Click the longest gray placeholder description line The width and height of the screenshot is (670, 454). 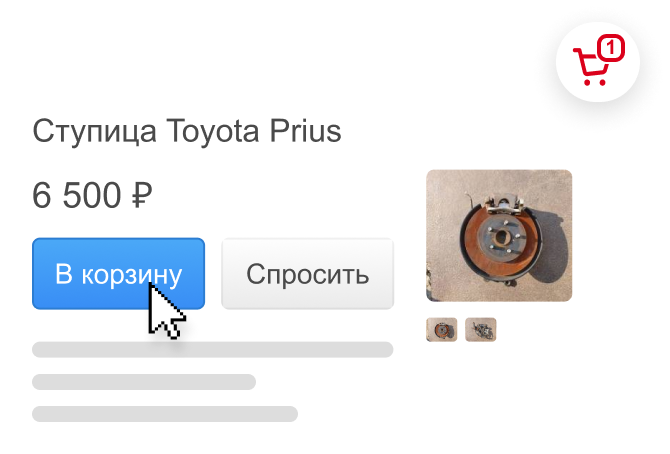click(x=213, y=349)
